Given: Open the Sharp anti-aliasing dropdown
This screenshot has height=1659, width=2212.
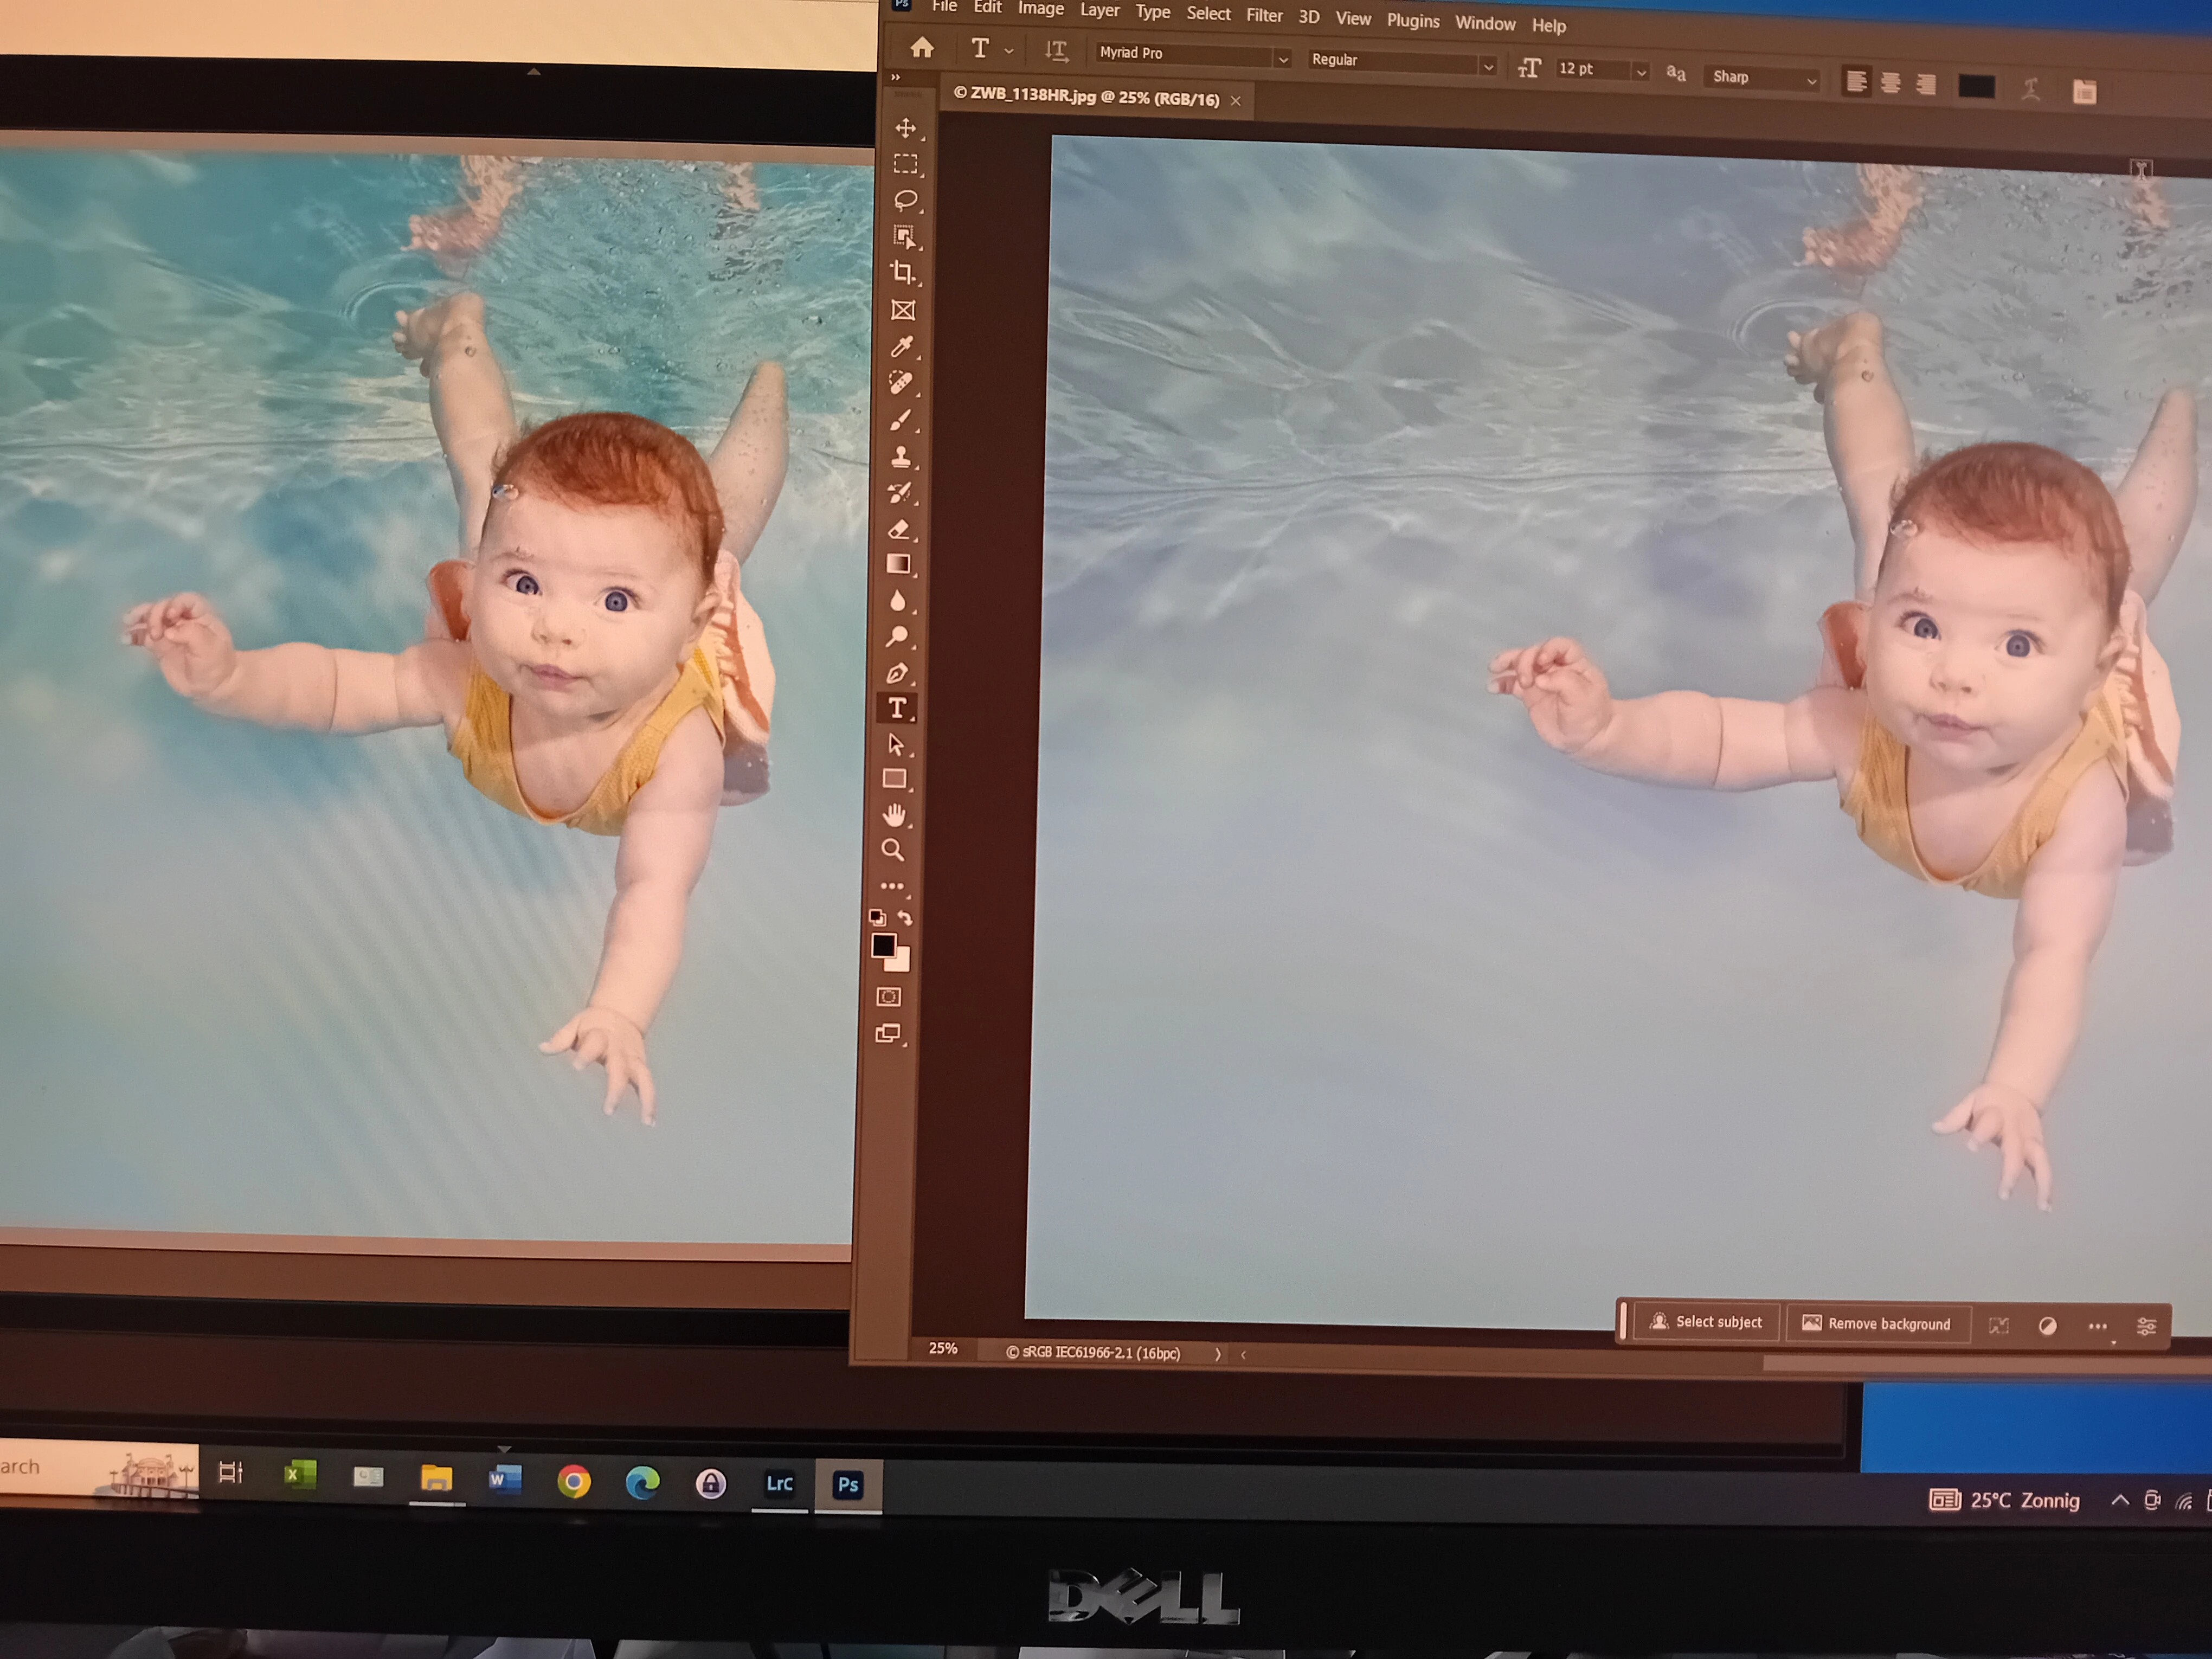Looking at the screenshot, I should [x=1811, y=81].
